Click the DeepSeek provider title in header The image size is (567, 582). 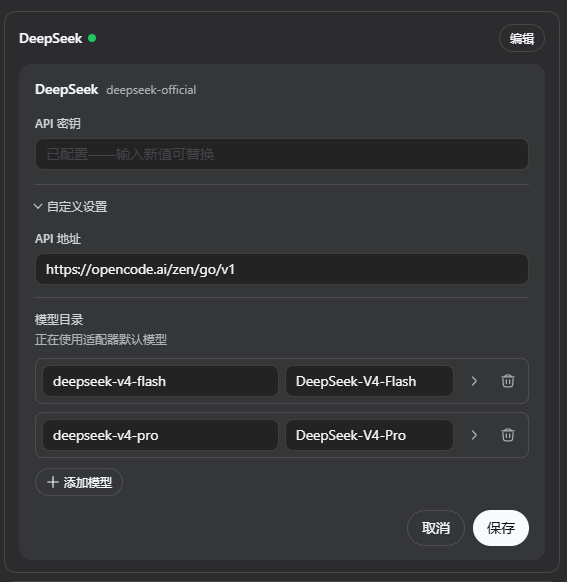click(x=50, y=38)
